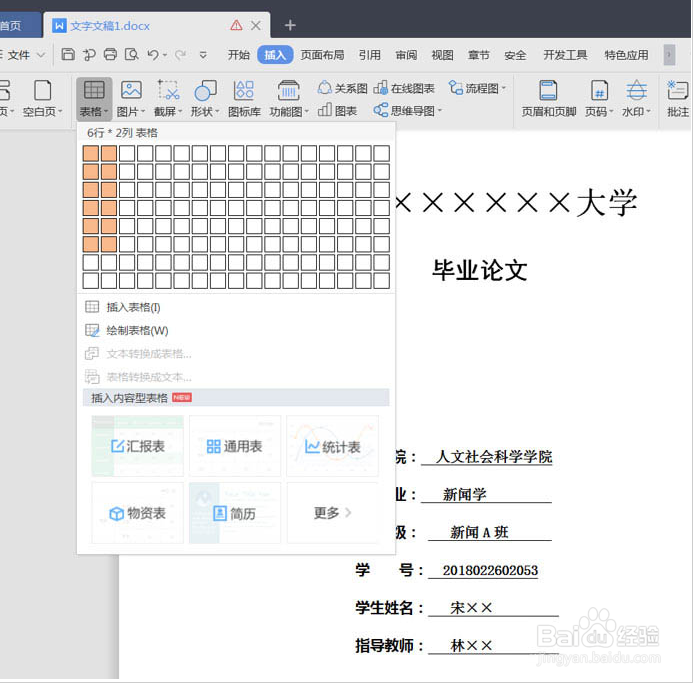Image resolution: width=700 pixels, height=683 pixels.
Task: Select the 简历 resume template thumbnail
Action: (x=235, y=513)
